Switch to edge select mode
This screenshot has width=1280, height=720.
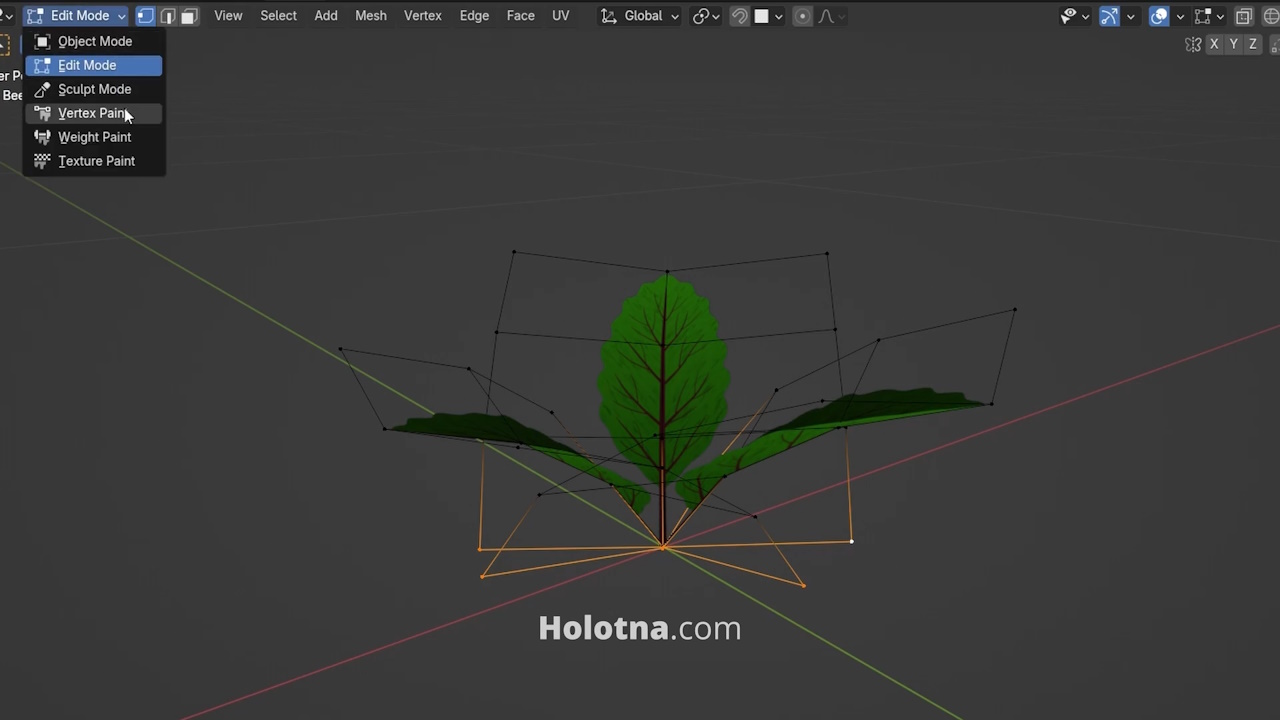(167, 16)
